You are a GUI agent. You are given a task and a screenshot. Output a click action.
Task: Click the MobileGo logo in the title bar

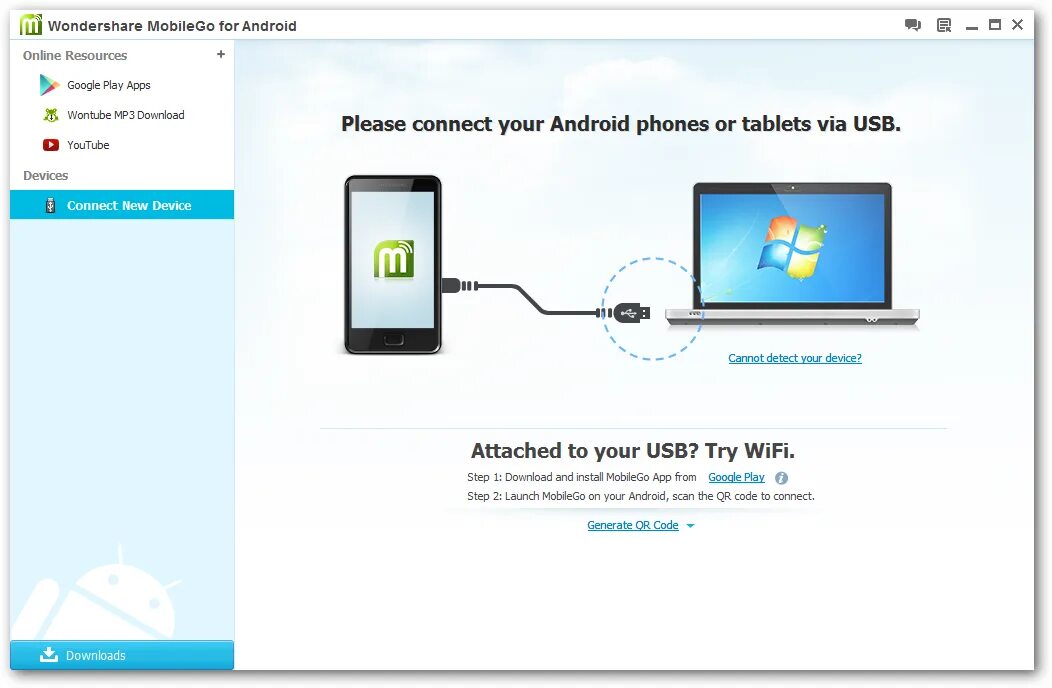coord(30,25)
